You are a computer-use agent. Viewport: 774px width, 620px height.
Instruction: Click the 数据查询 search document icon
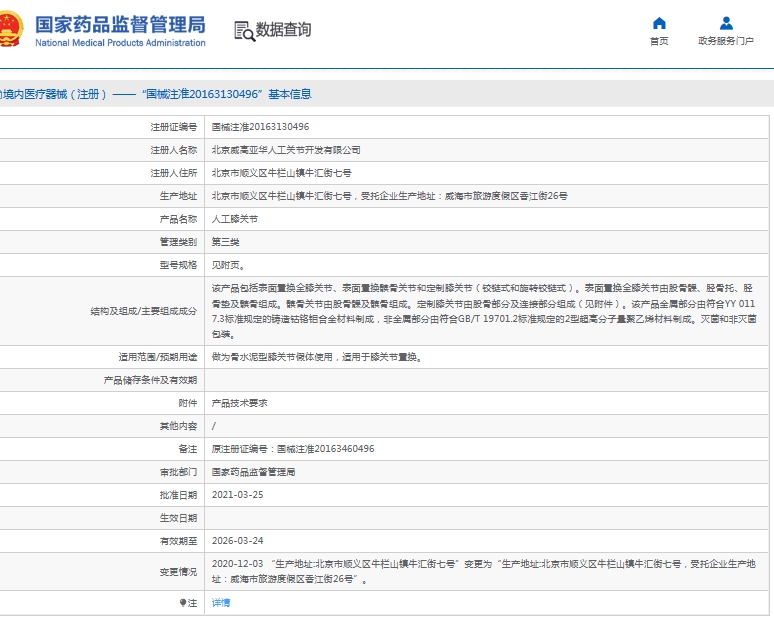(x=244, y=31)
